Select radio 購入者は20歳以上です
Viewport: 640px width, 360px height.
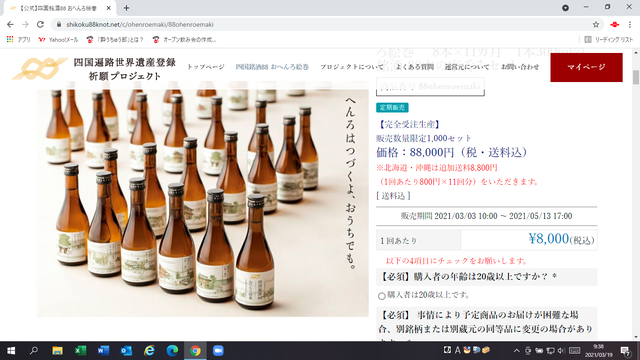(x=382, y=296)
